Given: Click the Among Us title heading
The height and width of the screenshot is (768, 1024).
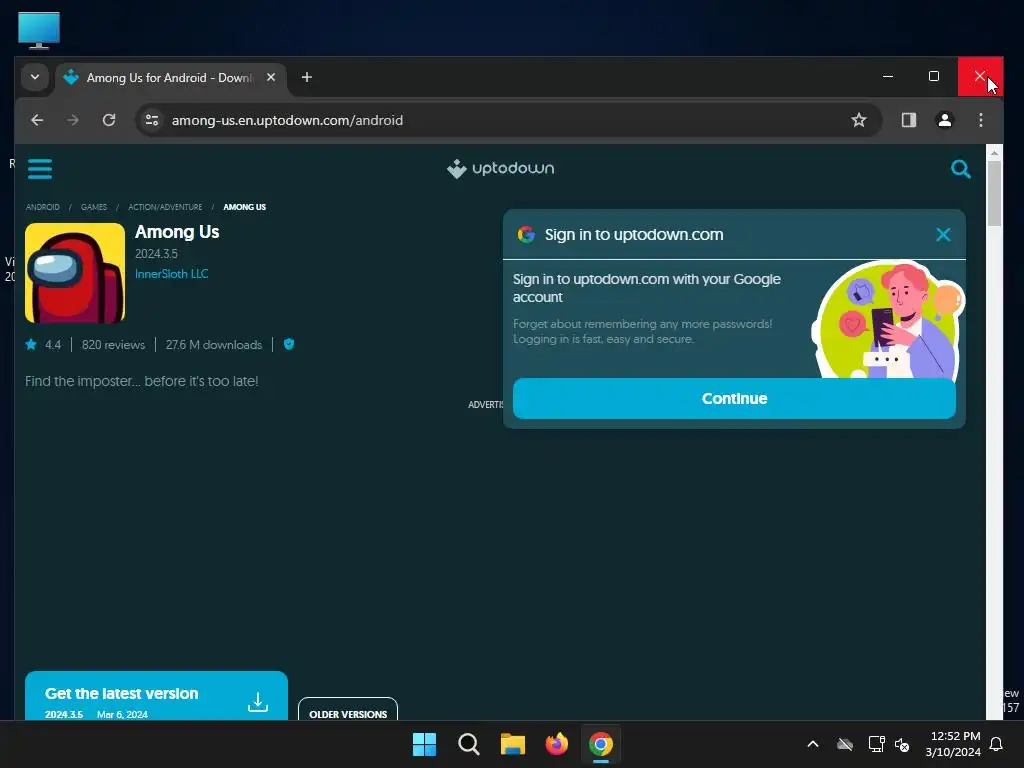Looking at the screenshot, I should [x=177, y=232].
